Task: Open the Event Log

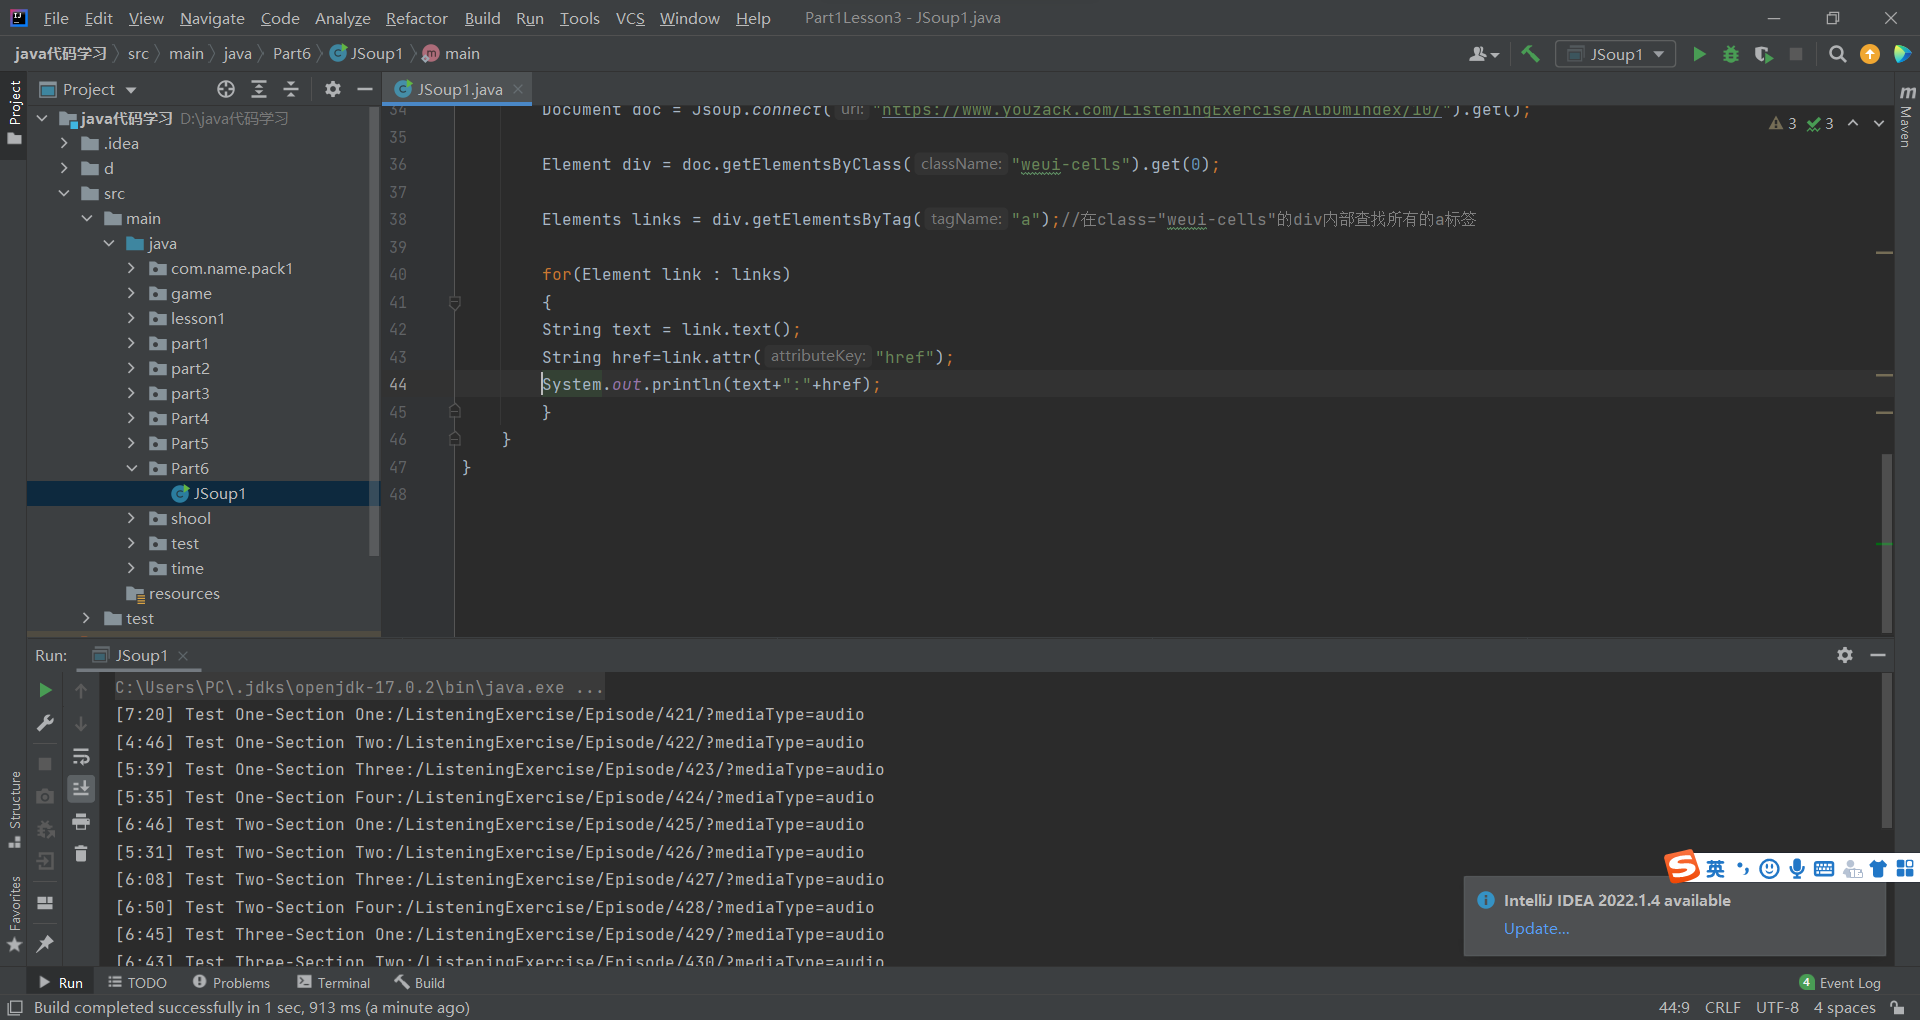Action: pyautogui.click(x=1840, y=983)
